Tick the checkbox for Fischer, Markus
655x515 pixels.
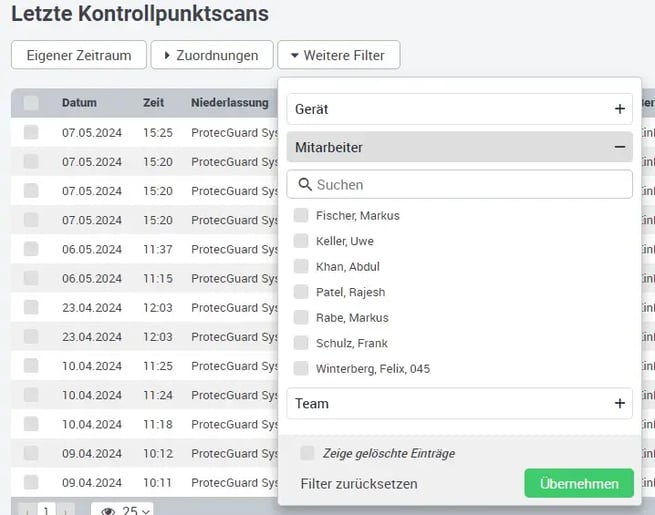[301, 216]
